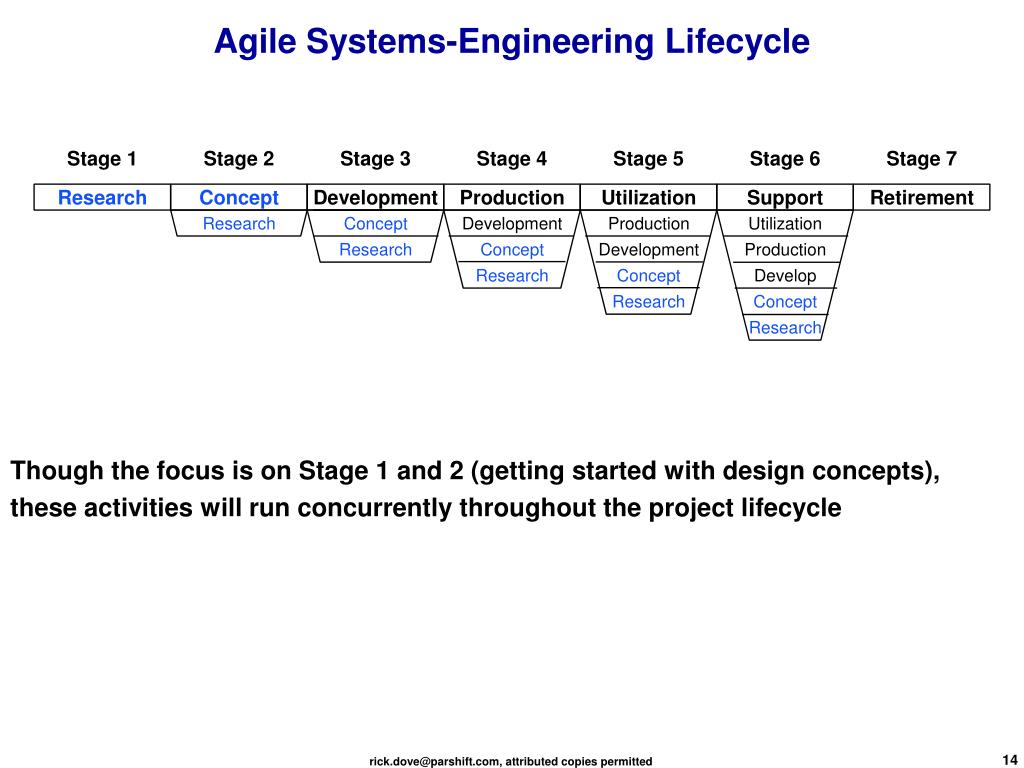This screenshot has height=768, width=1024.
Task: Click the bold 'Utilization' box of Stage 5
Action: click(x=648, y=197)
